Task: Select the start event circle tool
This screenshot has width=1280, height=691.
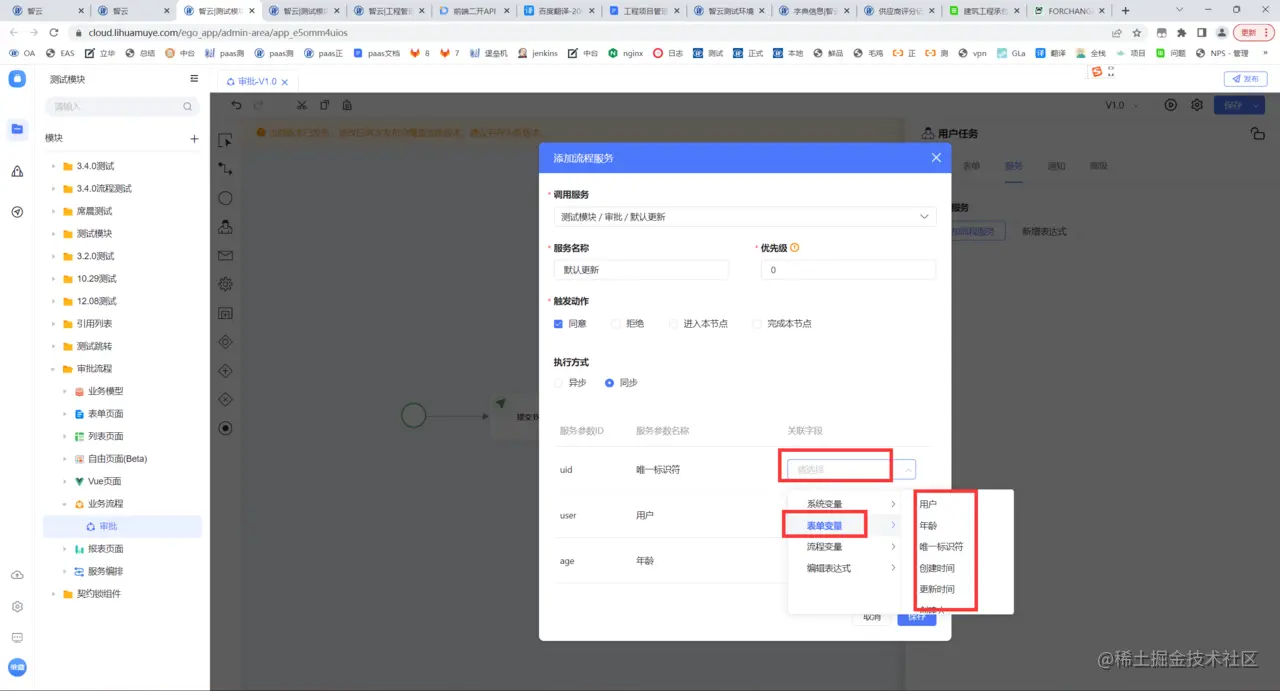Action: 225,198
